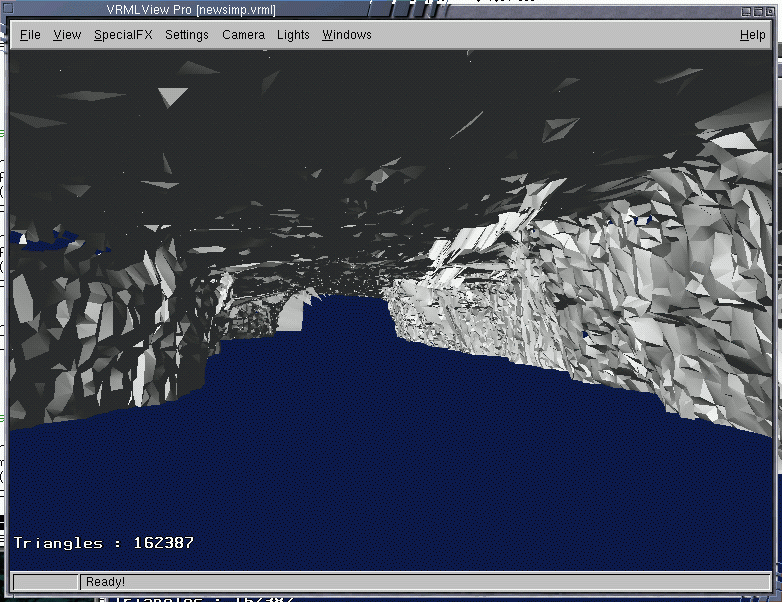Click the empty status bar field
Image resolution: width=782 pixels, height=602 pixels.
point(45,582)
